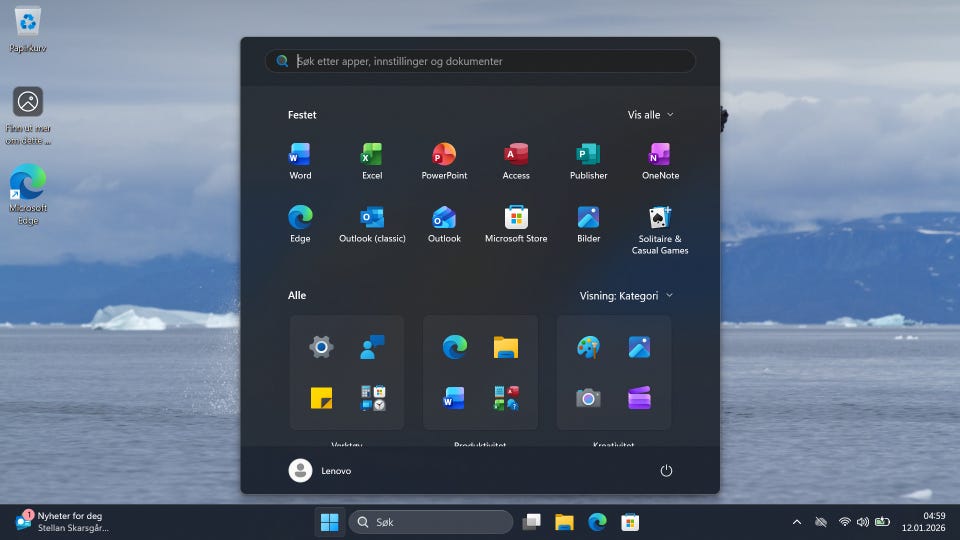
Task: Select Papirkurv recycle bin on desktop
Action: (28, 29)
